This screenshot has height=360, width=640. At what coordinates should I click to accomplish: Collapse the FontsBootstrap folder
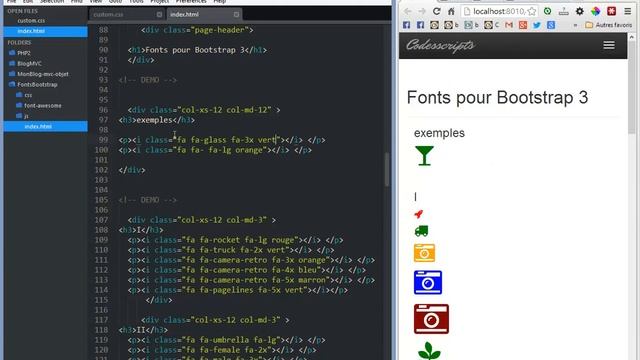click(37, 84)
